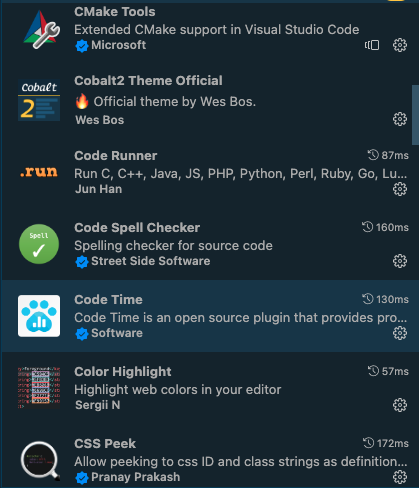Click the extensions list scrollbar thumb
Viewport: 419px width, 488px height.
(415, 115)
